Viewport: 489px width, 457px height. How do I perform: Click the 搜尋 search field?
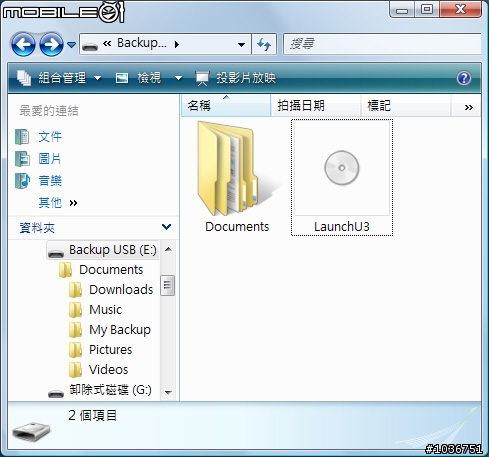point(382,44)
